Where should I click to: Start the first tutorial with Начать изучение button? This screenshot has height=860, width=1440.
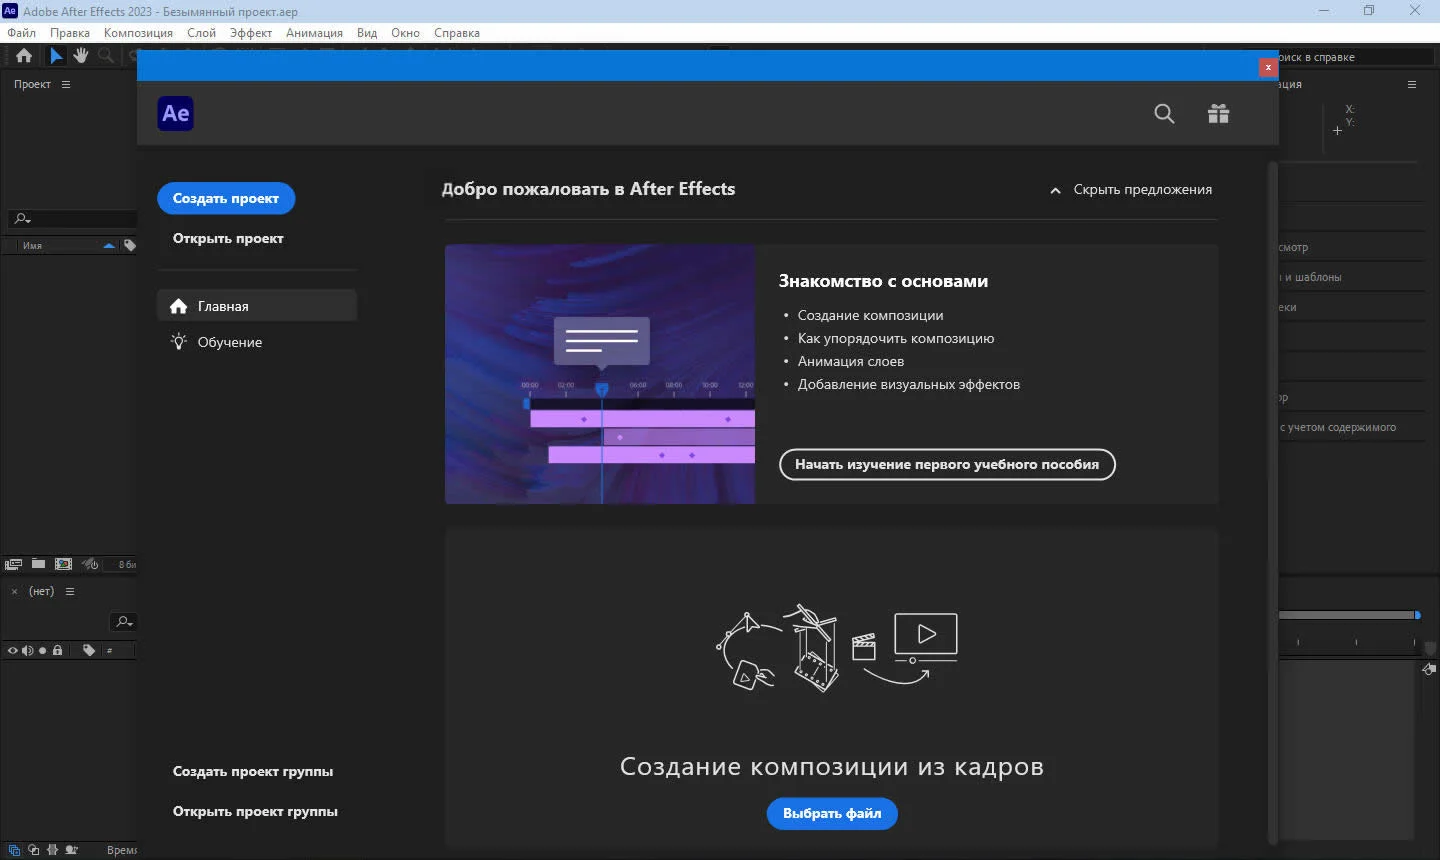(947, 464)
